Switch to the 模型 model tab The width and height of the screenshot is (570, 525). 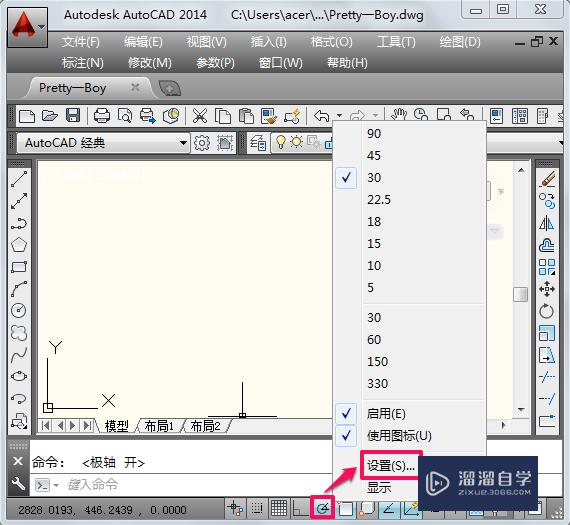click(117, 426)
